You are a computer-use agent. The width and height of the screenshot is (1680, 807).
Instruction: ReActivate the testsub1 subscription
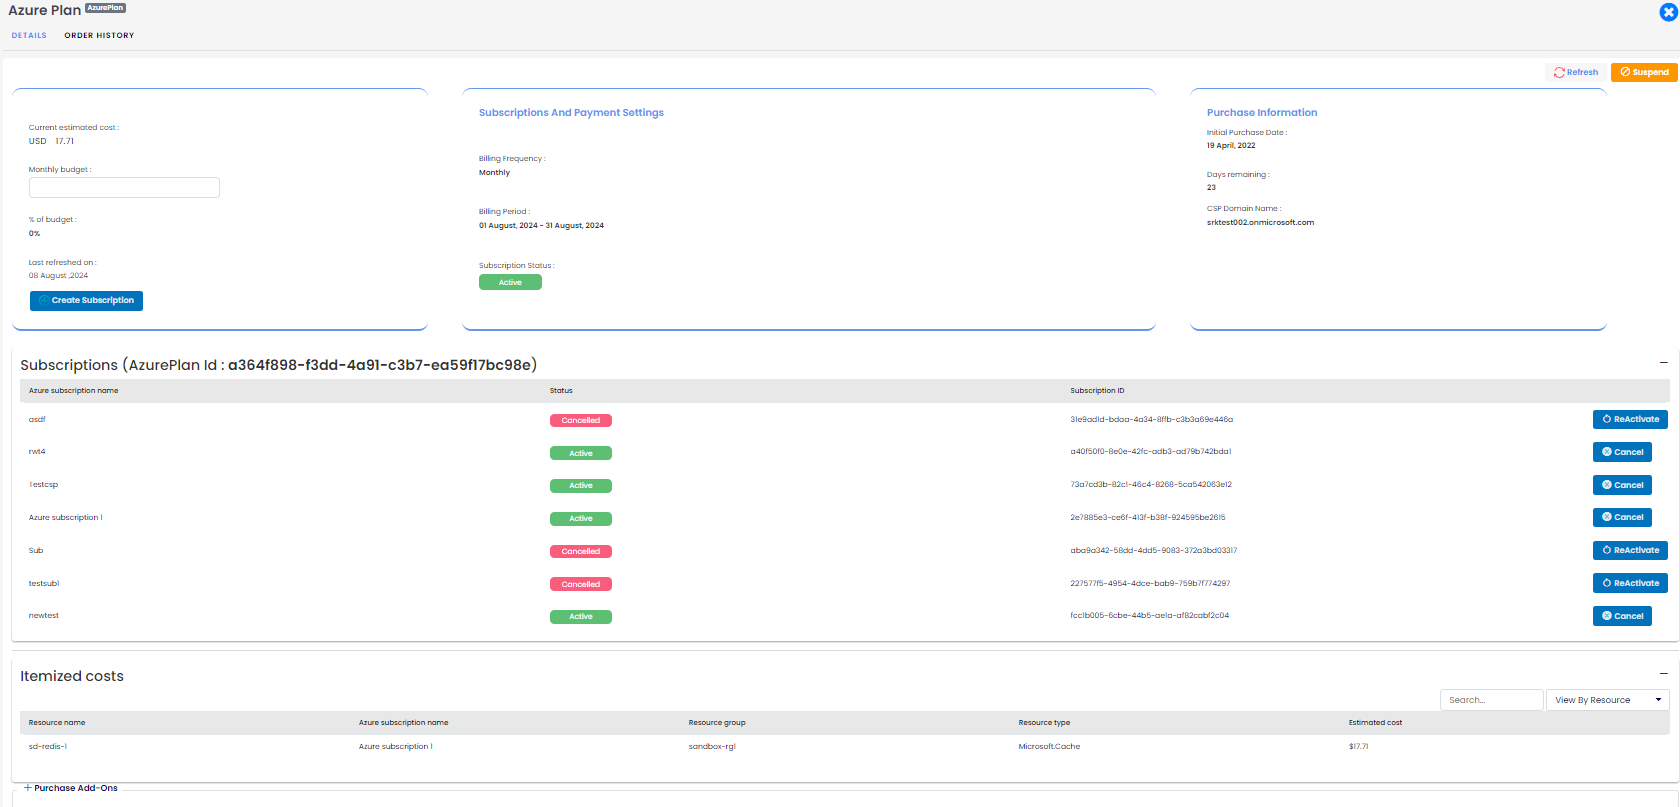[x=1630, y=583]
